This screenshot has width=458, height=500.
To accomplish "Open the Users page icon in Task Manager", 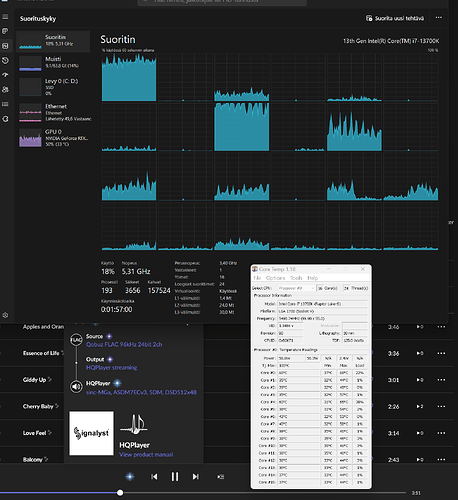I will (5, 89).
